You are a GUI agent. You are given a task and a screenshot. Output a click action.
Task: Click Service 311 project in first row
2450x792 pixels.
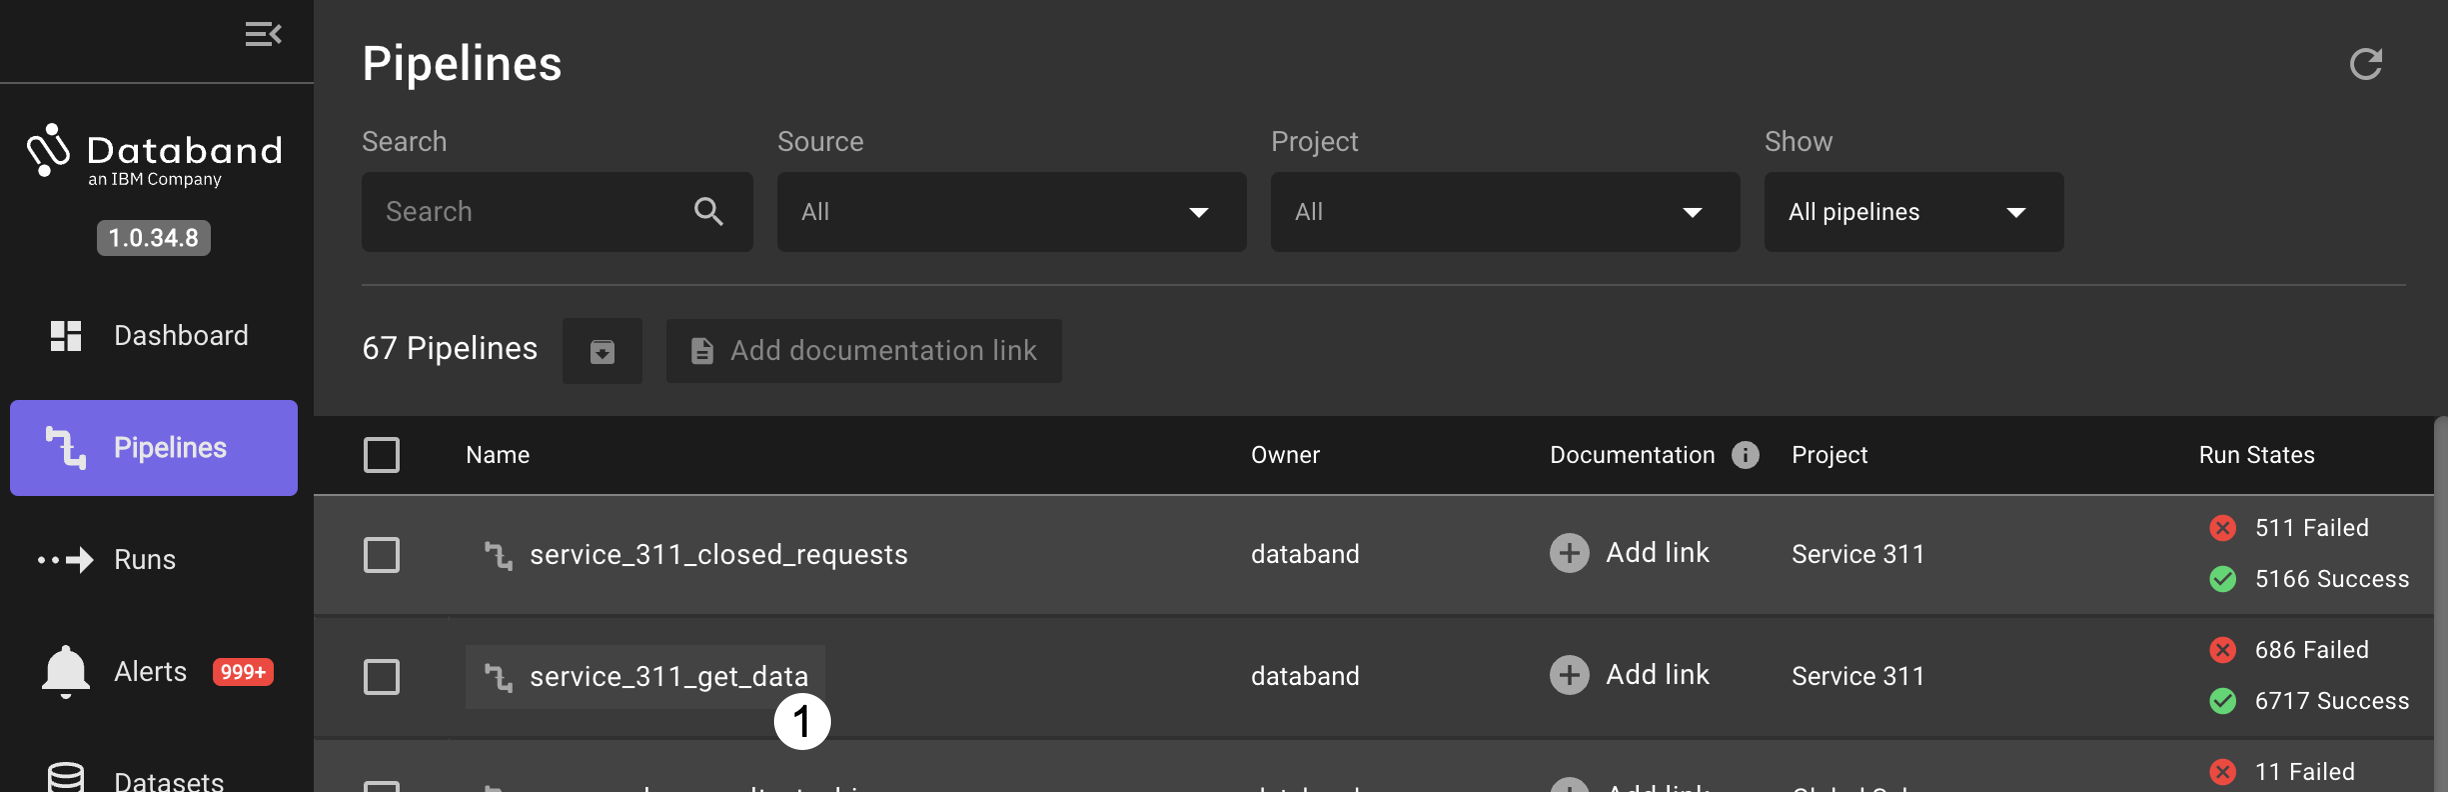click(x=1858, y=555)
